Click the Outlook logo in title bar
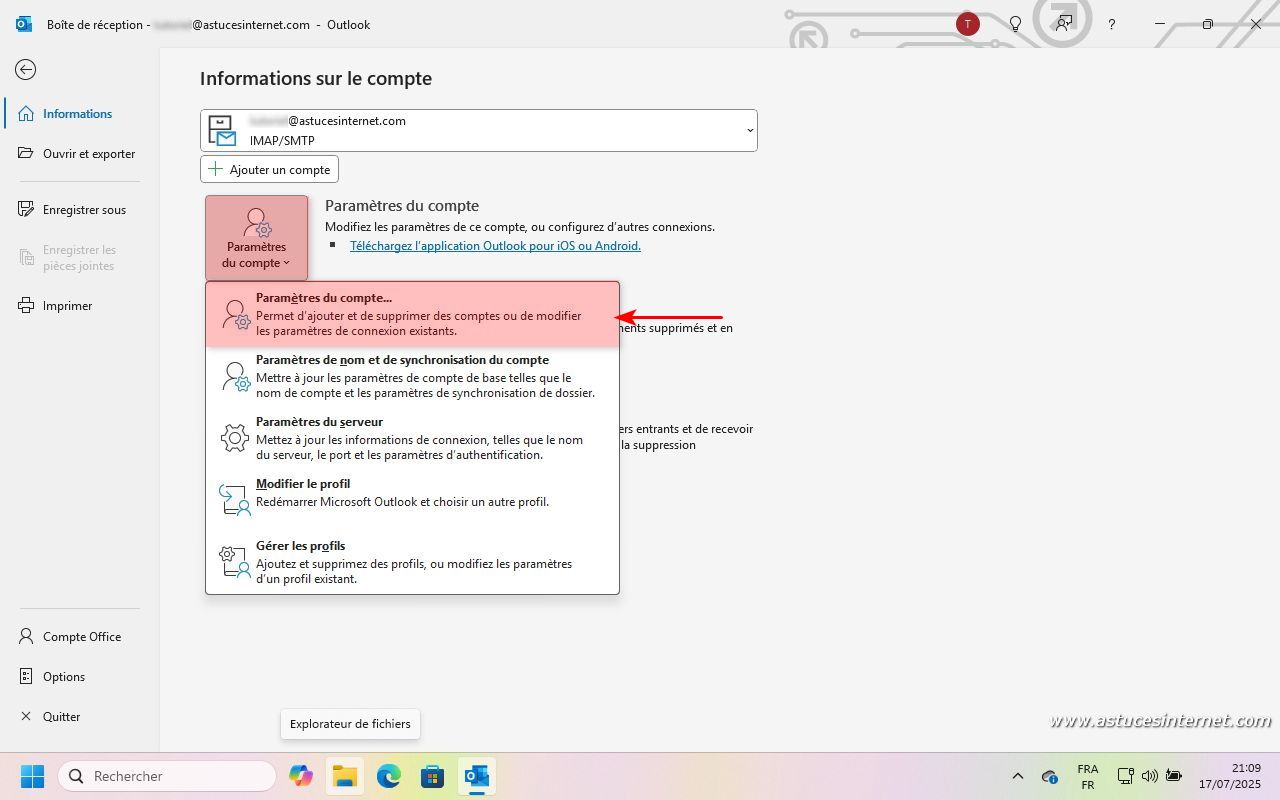The width and height of the screenshot is (1280, 800). tap(24, 24)
